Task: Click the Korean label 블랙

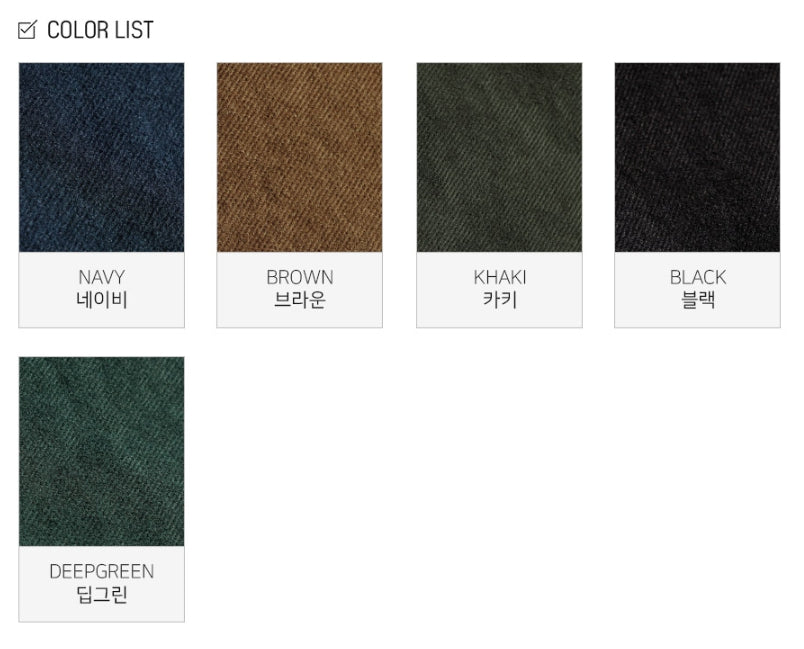Action: coord(697,300)
